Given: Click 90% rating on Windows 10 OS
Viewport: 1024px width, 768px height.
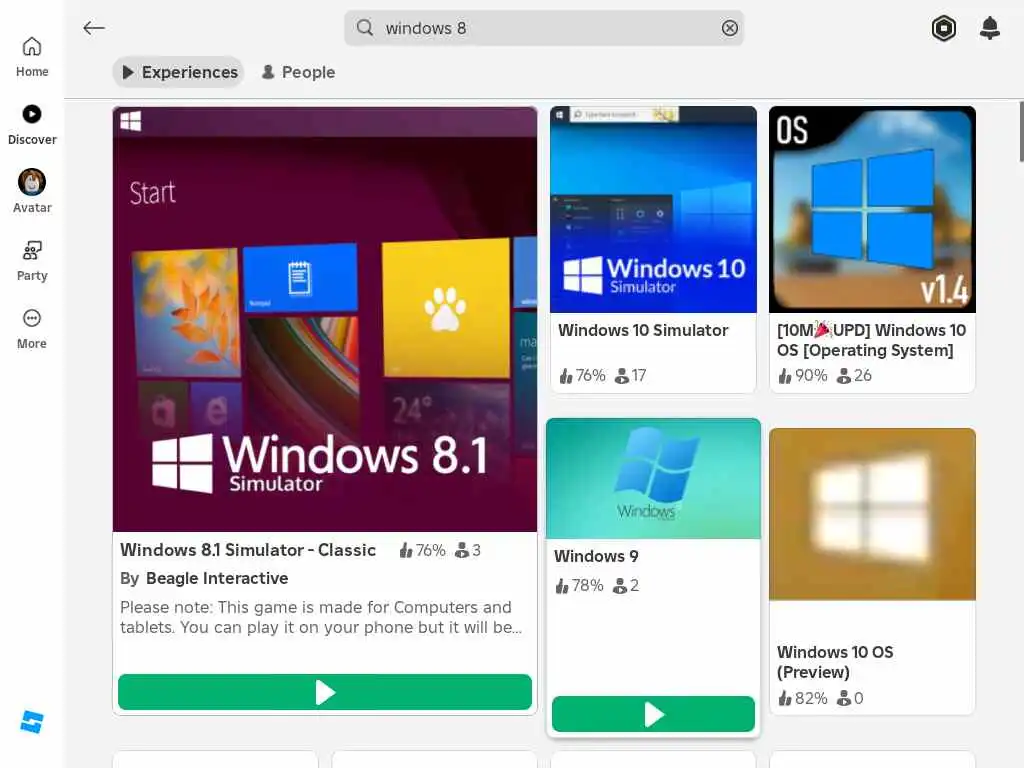Looking at the screenshot, I should coord(803,376).
